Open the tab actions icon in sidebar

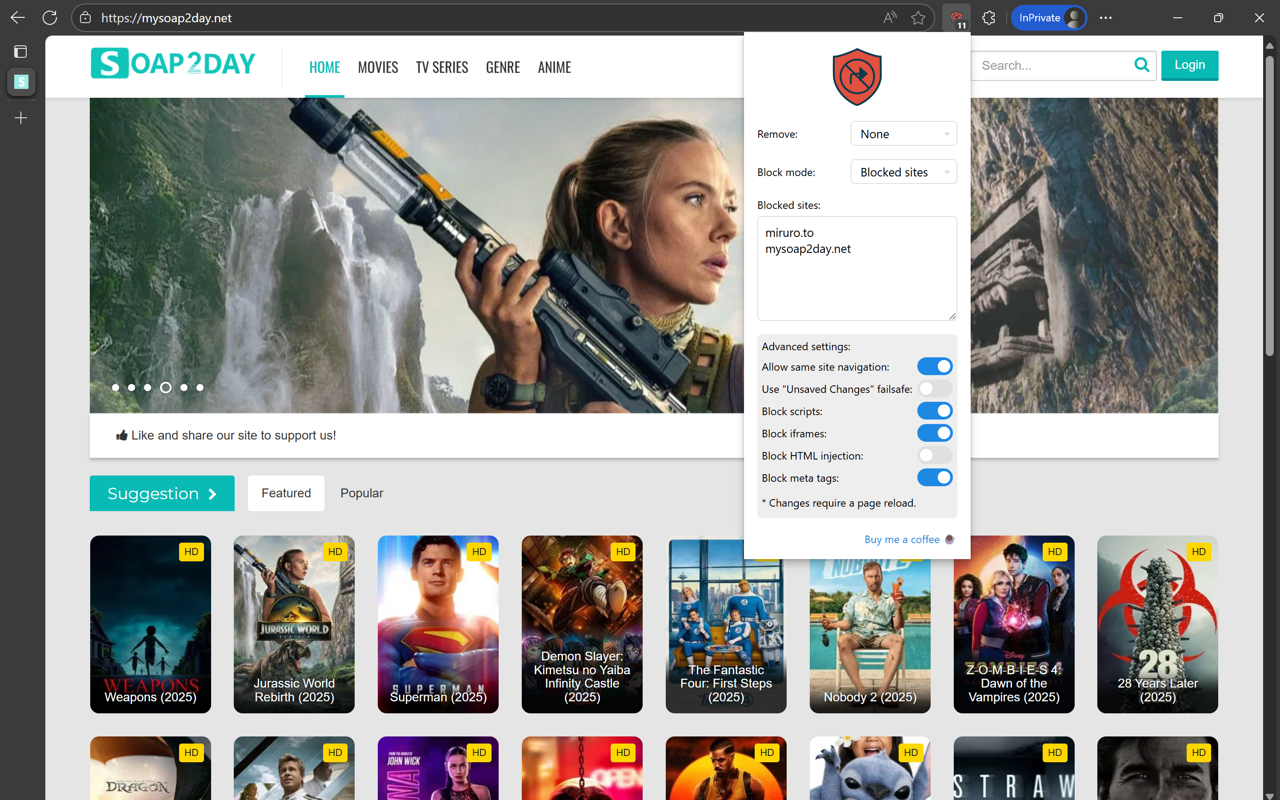pos(21,51)
